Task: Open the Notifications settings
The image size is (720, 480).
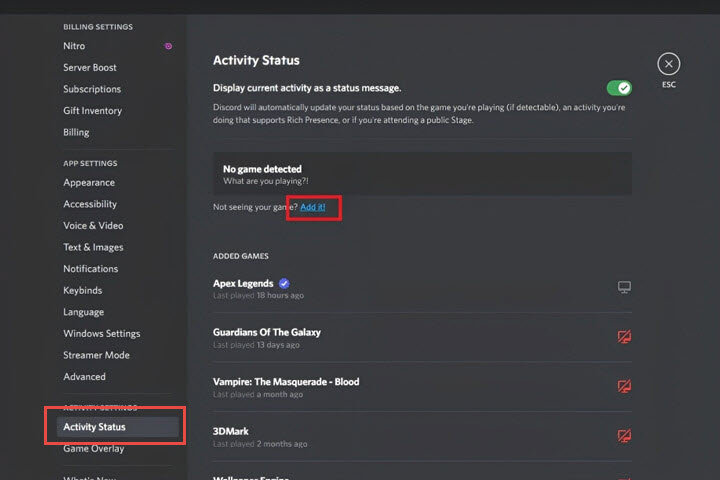Action: (91, 269)
